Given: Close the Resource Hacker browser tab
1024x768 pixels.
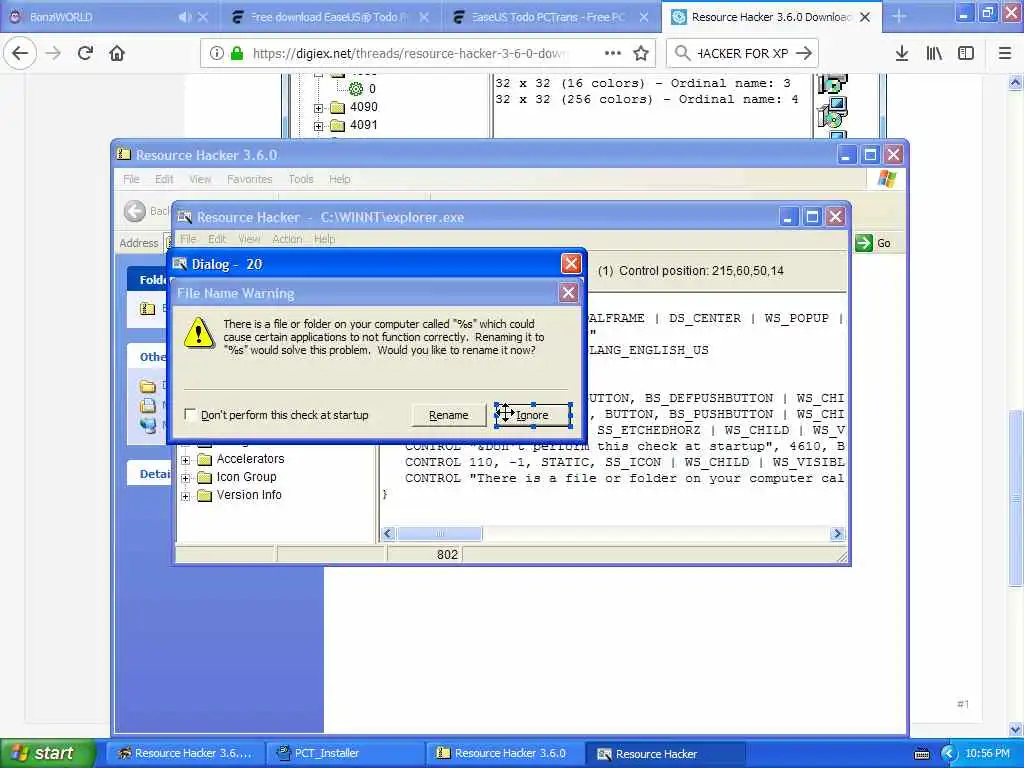Looking at the screenshot, I should 865,17.
